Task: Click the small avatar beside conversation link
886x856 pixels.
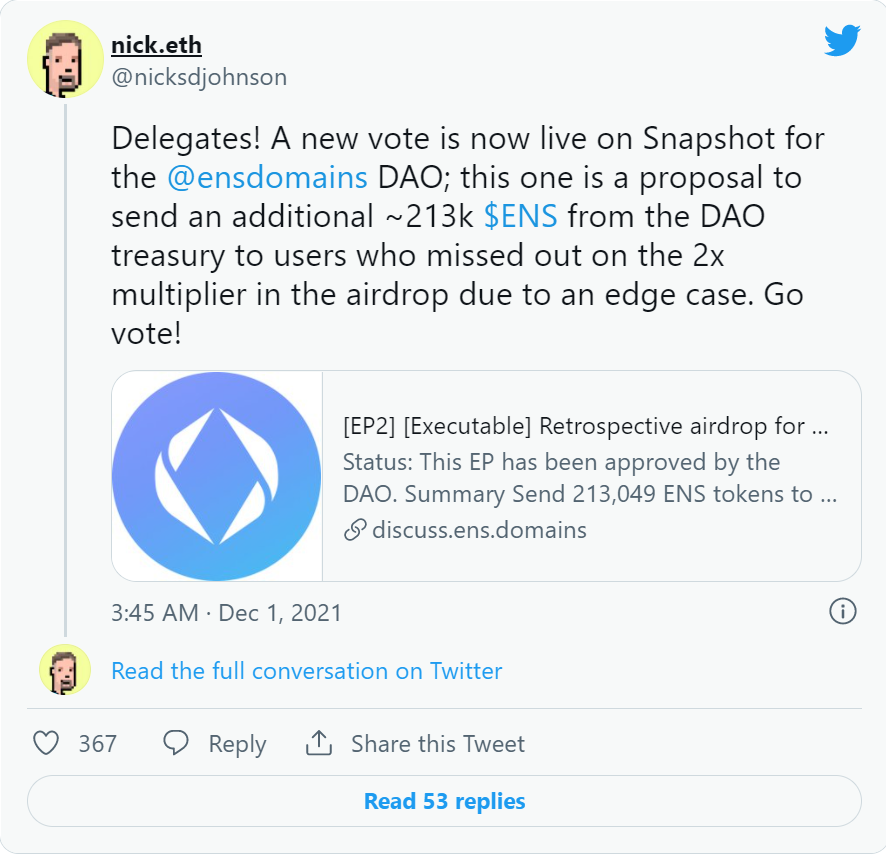Action: pyautogui.click(x=65, y=670)
